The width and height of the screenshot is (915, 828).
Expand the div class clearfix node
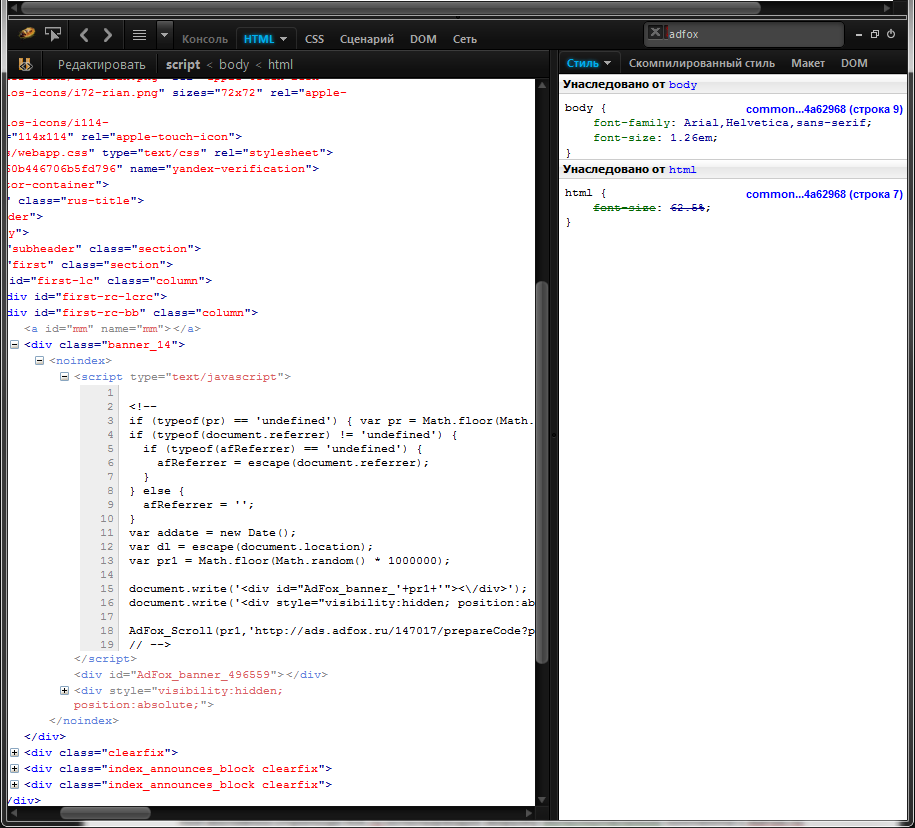click(14, 752)
